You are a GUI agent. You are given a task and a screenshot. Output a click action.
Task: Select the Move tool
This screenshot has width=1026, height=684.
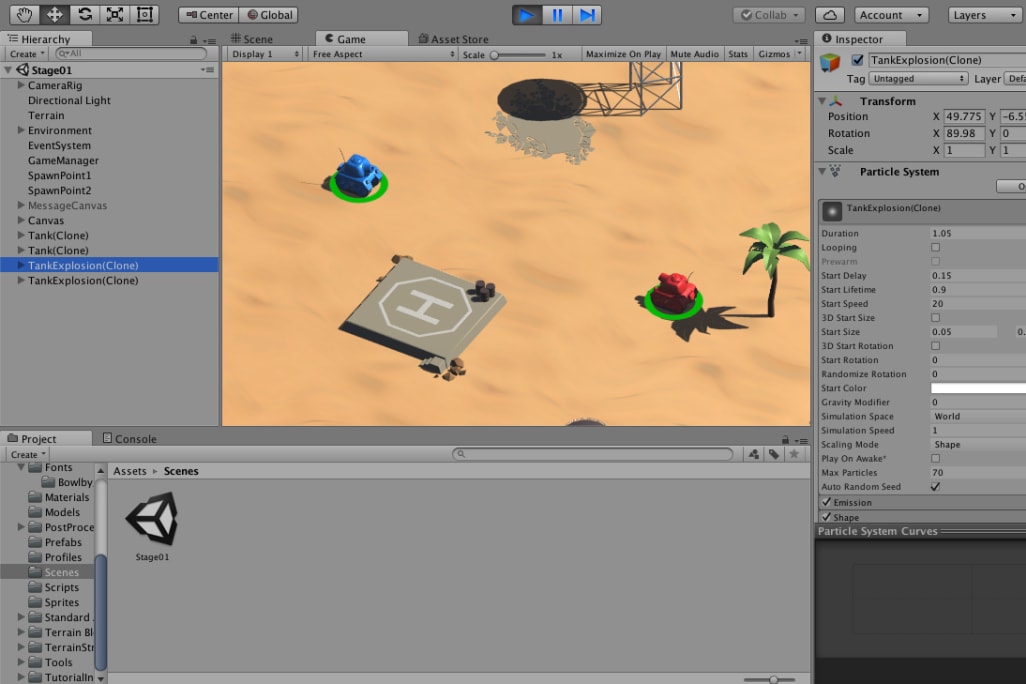coord(55,14)
